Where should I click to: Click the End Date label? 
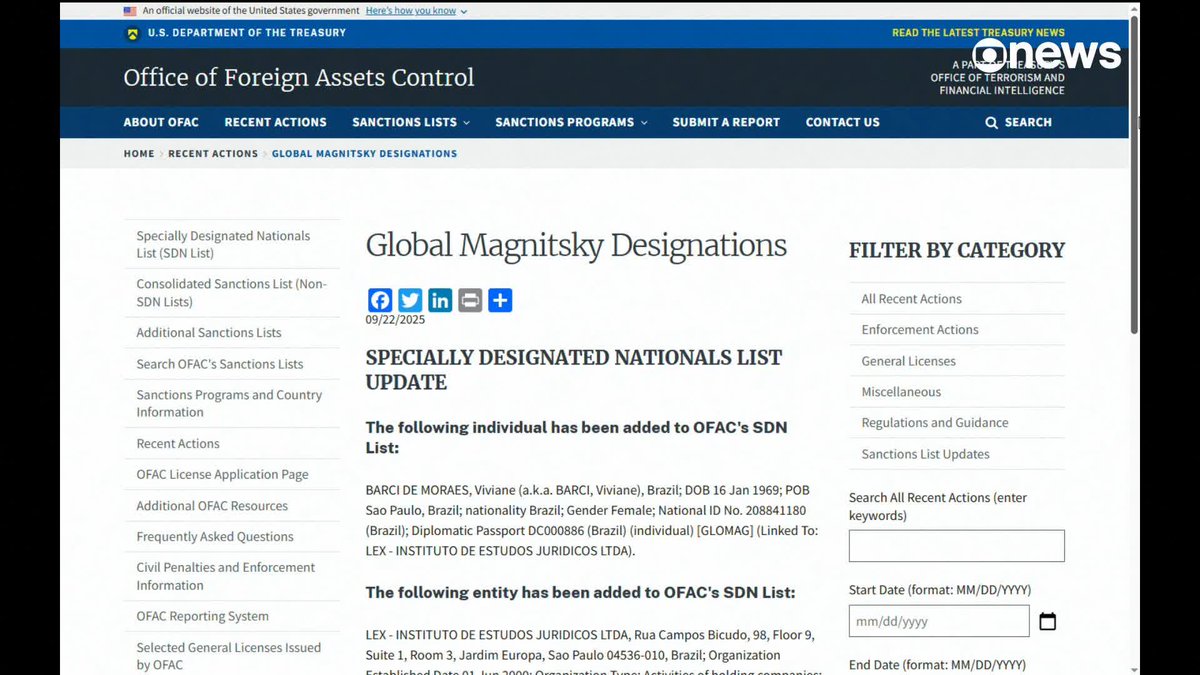click(x=937, y=665)
